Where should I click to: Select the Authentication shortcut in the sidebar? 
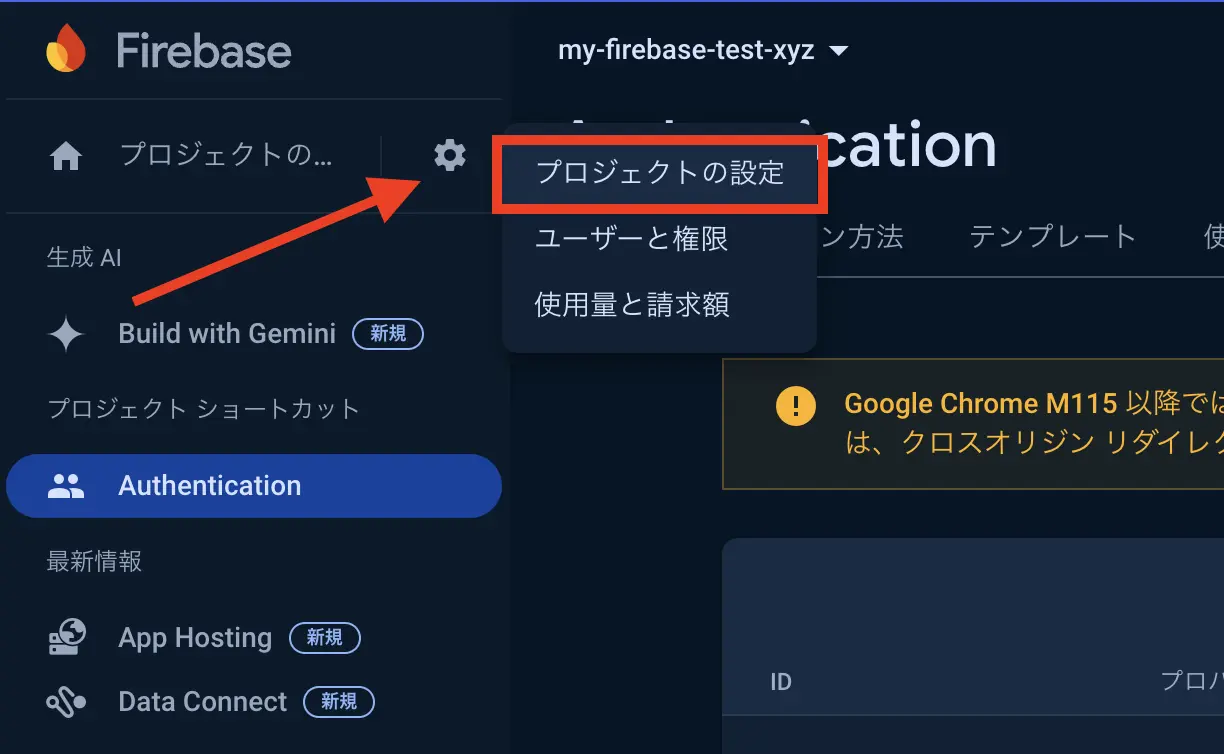coord(210,486)
